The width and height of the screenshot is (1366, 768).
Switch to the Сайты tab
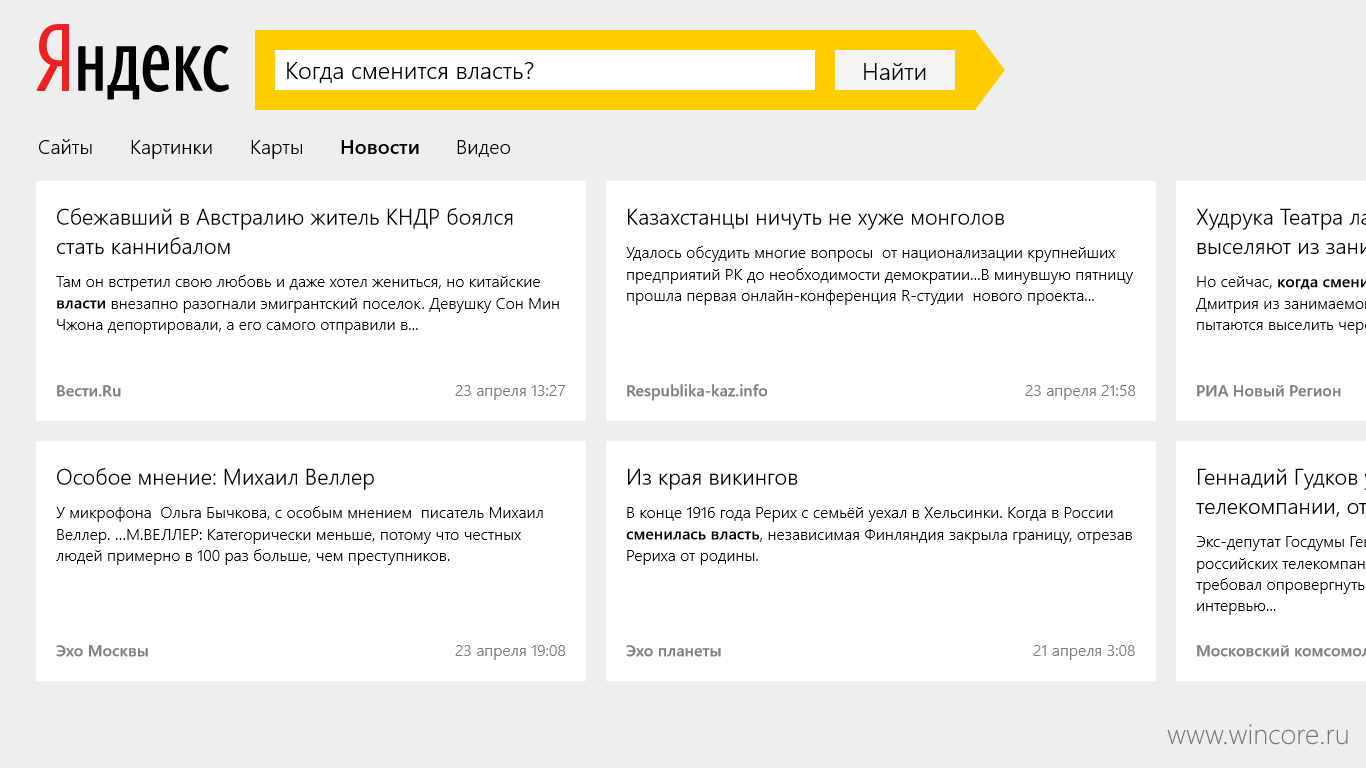click(65, 147)
